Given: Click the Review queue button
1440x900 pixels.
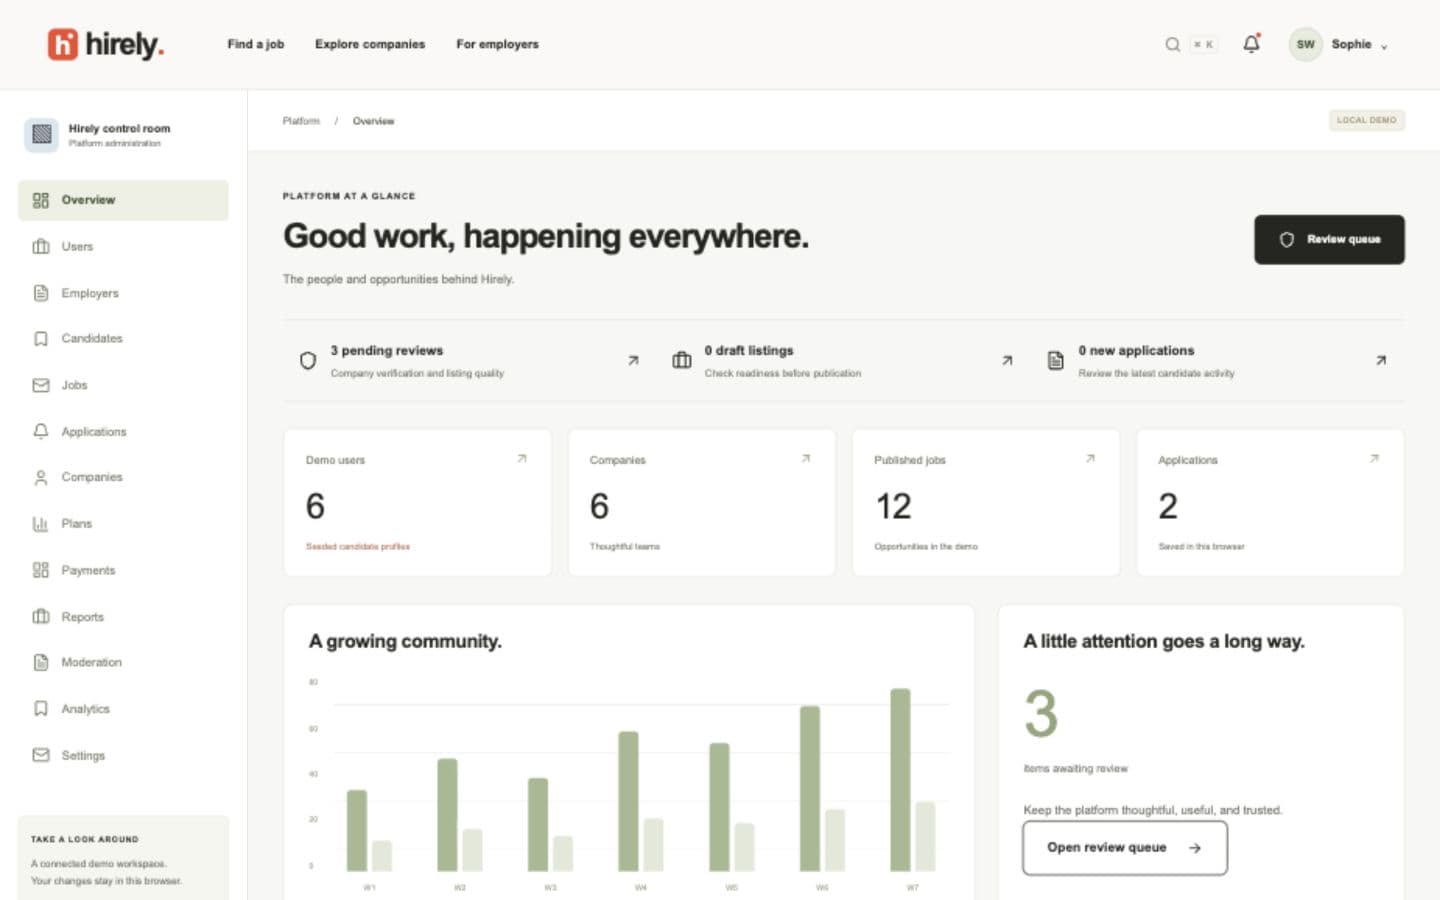Looking at the screenshot, I should 1329,240.
